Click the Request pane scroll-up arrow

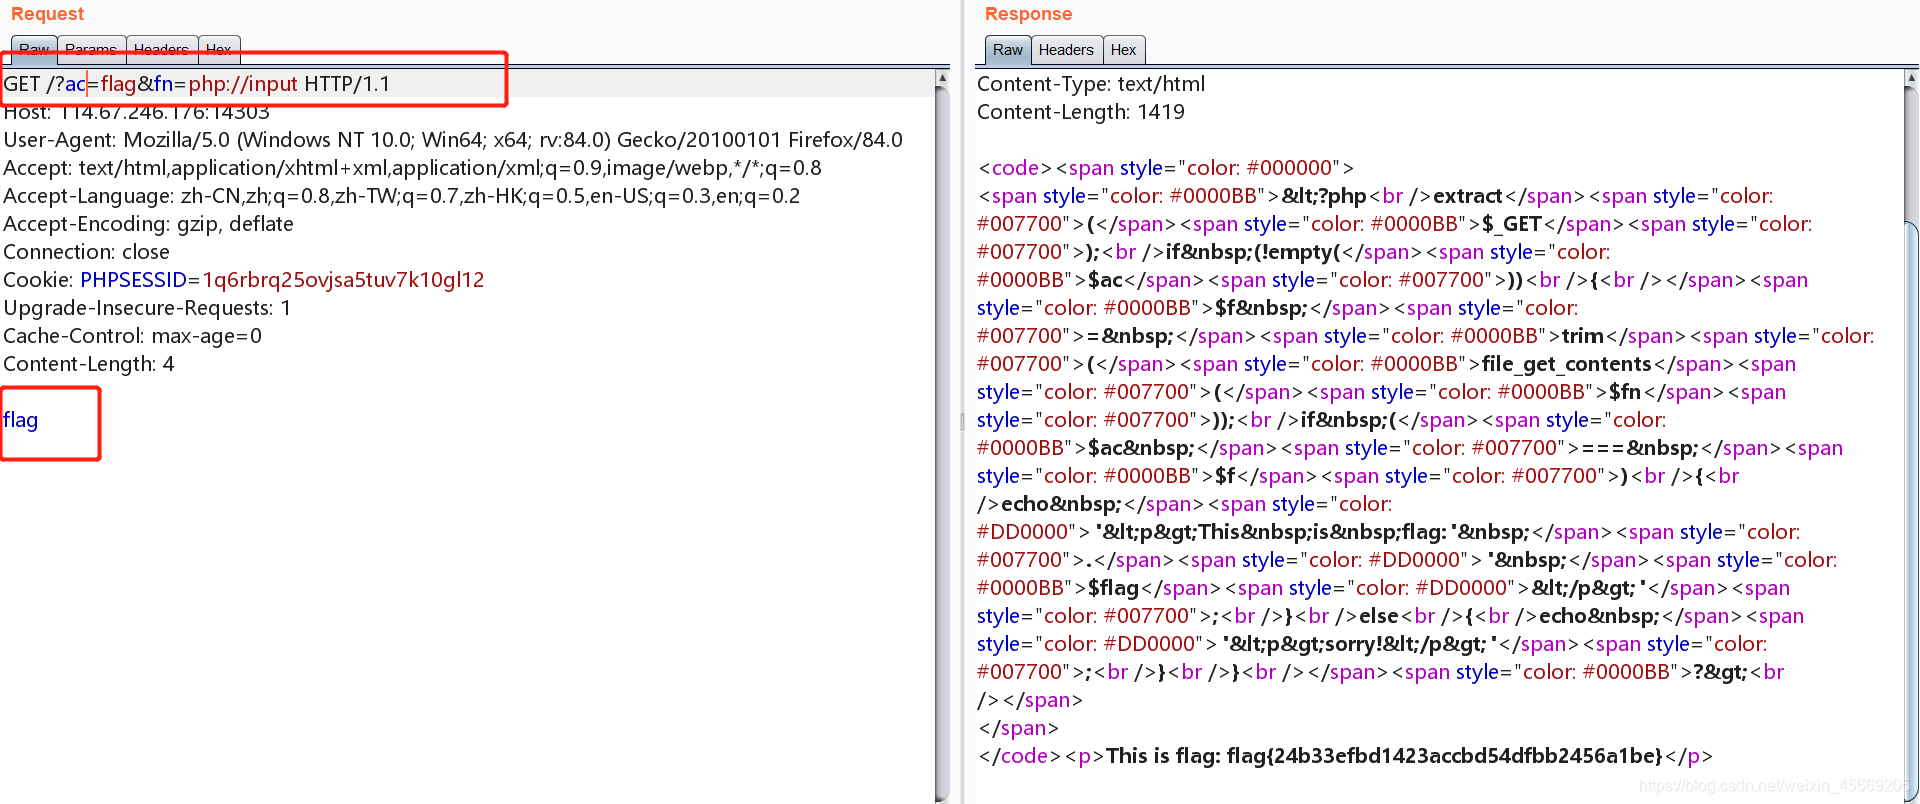942,78
